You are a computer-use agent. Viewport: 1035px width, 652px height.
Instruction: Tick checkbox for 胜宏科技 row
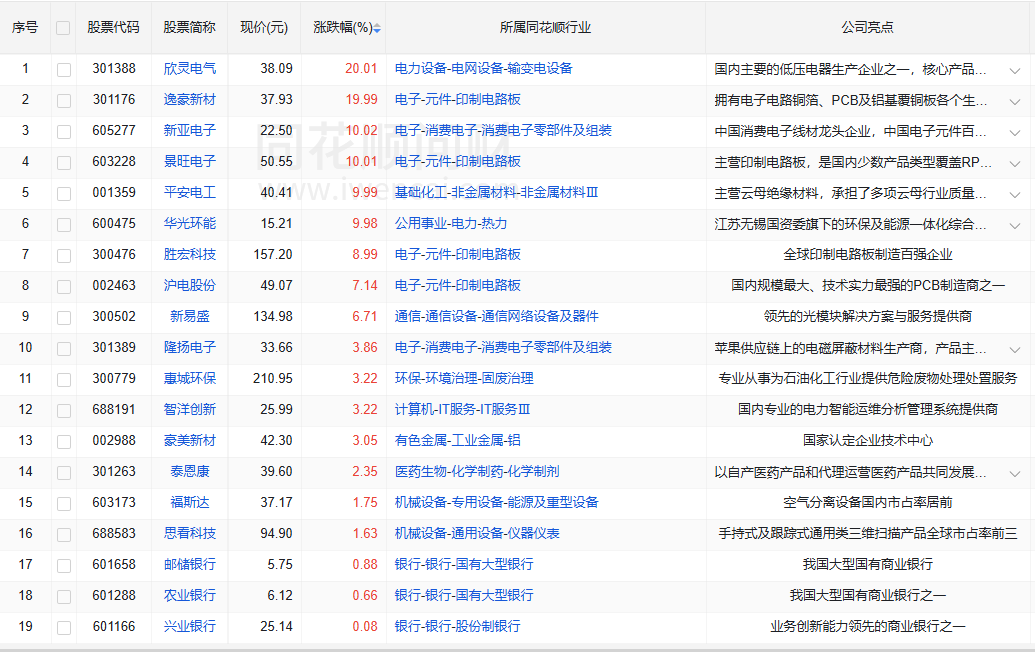coord(64,255)
